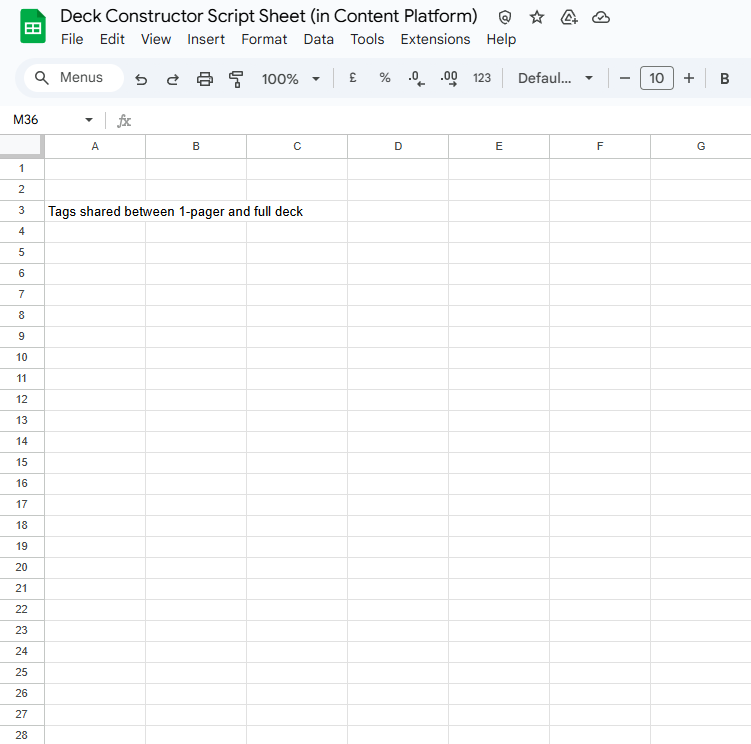Increase font size with plus button

(689, 78)
